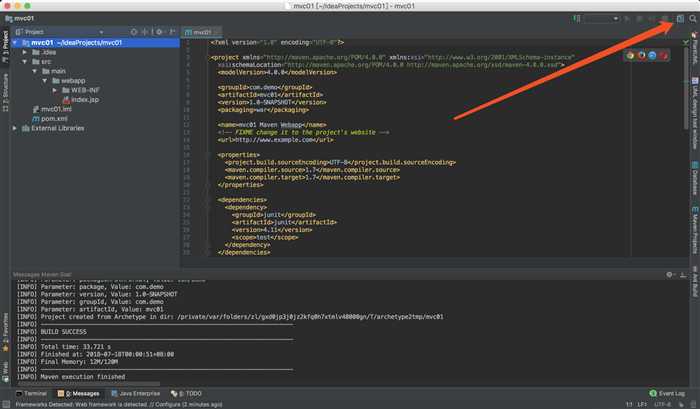Hide the Messages panel
The image size is (700, 409).
(x=683, y=275)
